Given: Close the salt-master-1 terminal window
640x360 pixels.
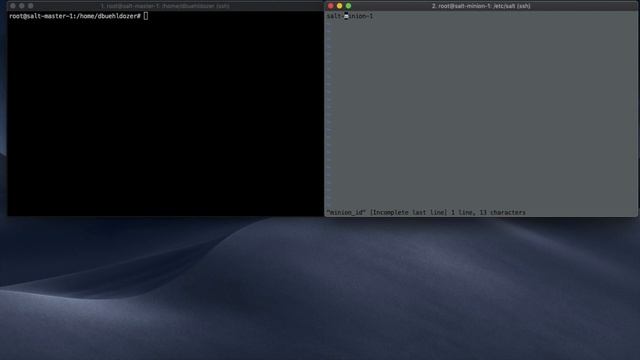Looking at the screenshot, I should 13,6.
